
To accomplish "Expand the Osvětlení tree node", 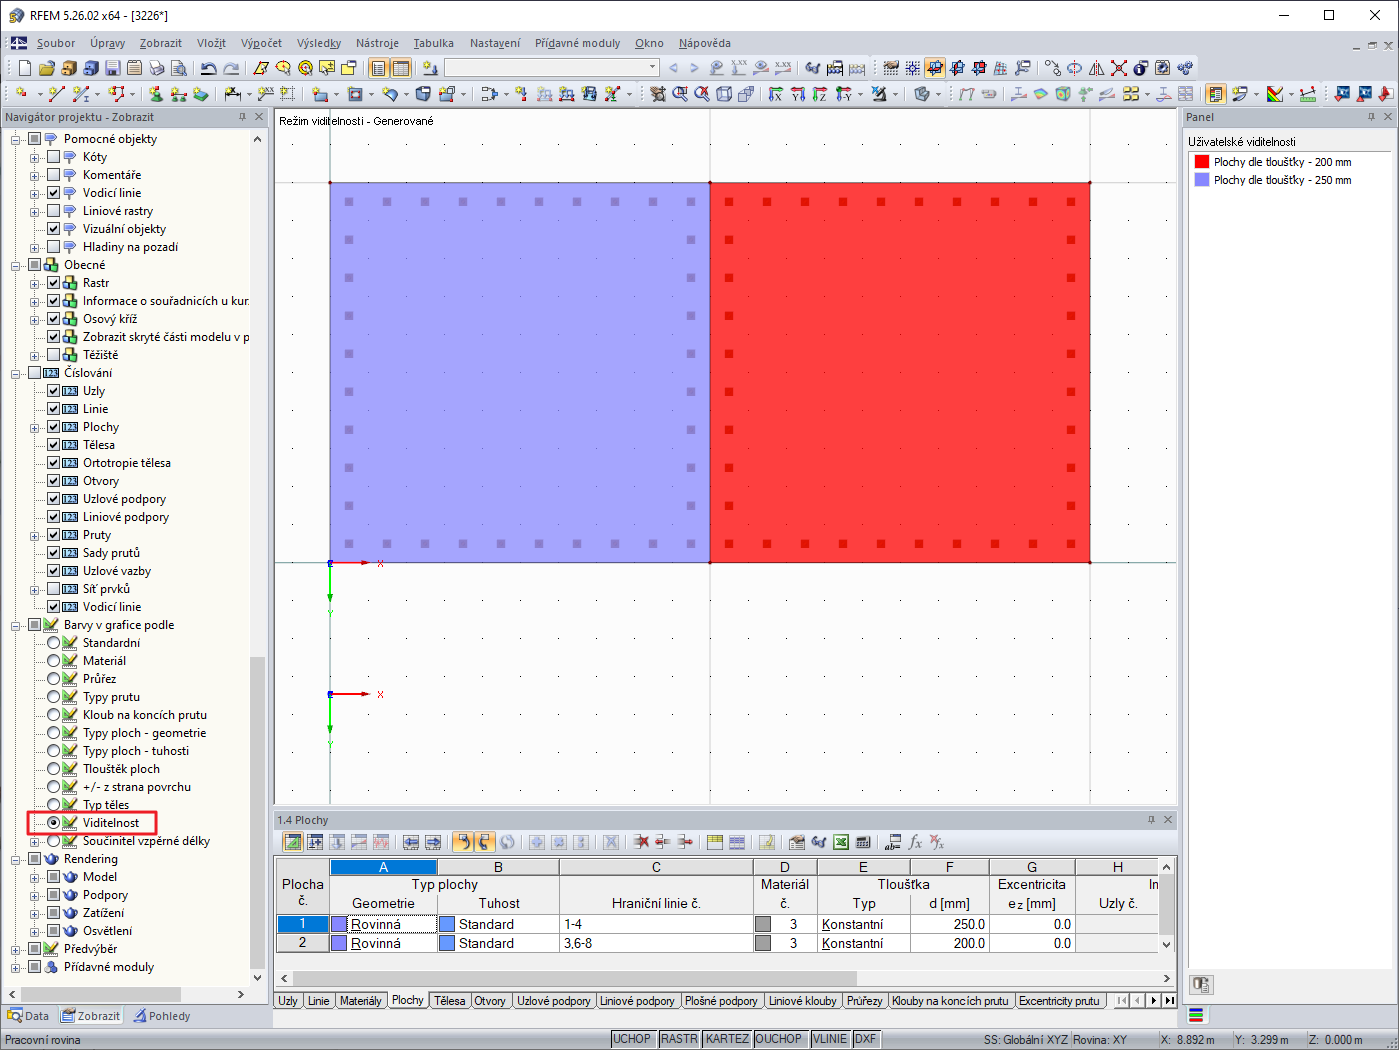I will (35, 931).
